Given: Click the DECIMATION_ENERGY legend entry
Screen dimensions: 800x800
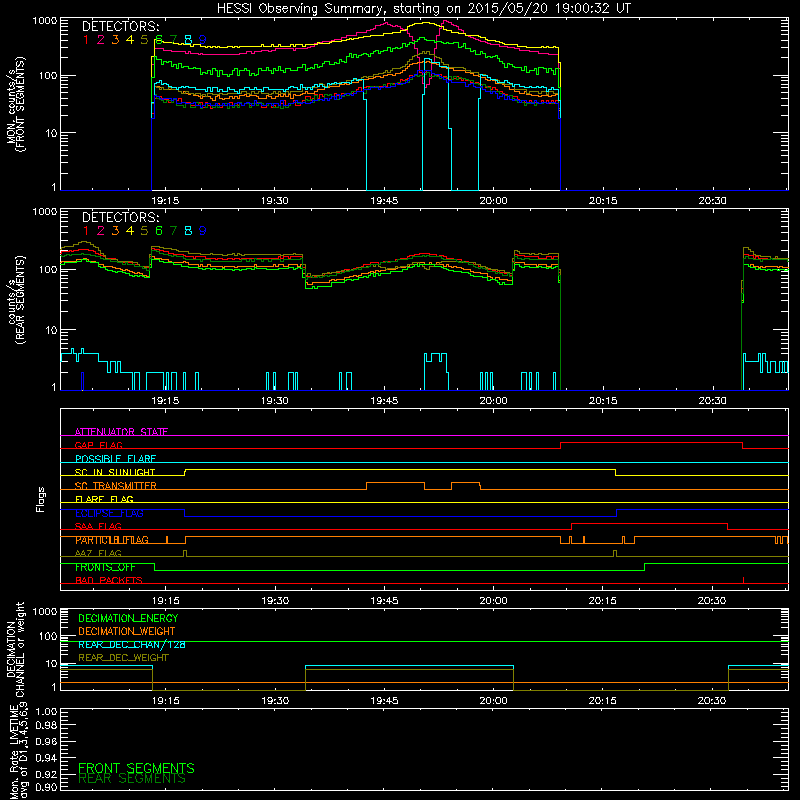Looking at the screenshot, I should coord(128,618).
